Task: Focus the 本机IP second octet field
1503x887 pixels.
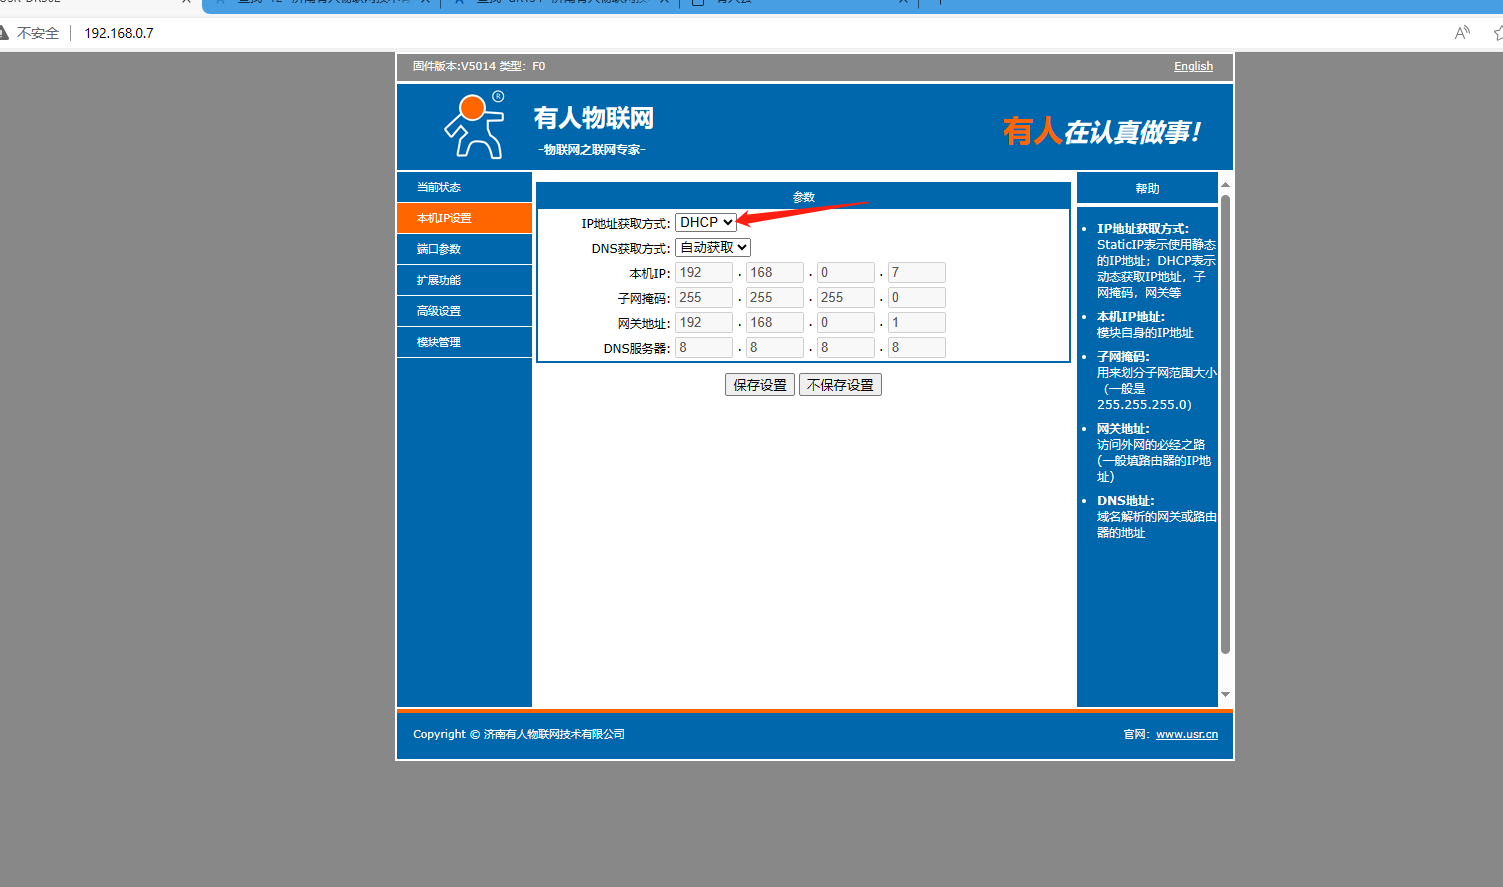Action: (x=775, y=272)
